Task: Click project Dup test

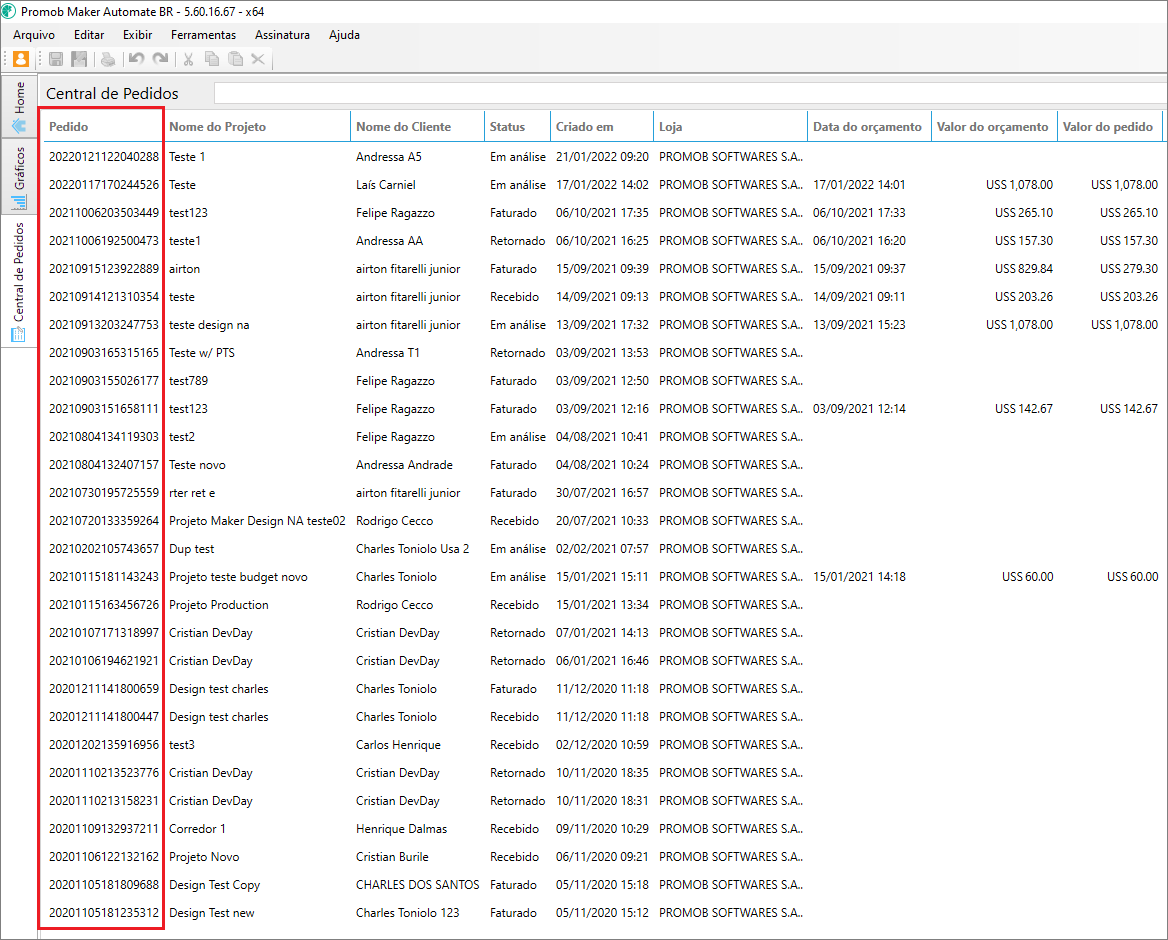Action: (191, 549)
